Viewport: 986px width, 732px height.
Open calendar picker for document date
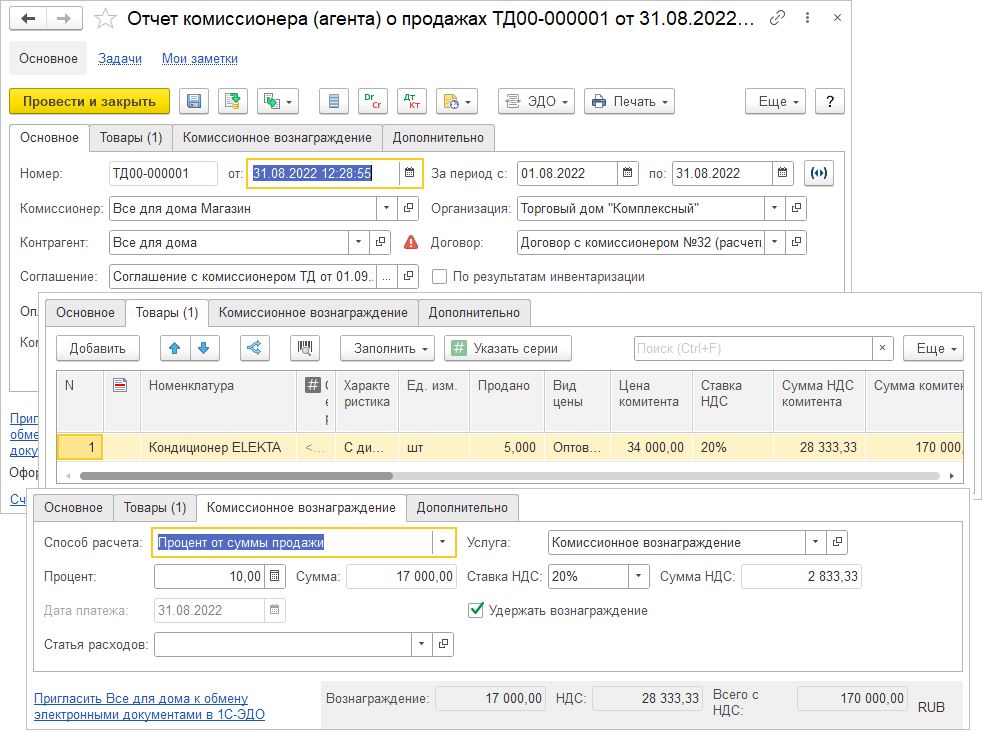pyautogui.click(x=409, y=173)
